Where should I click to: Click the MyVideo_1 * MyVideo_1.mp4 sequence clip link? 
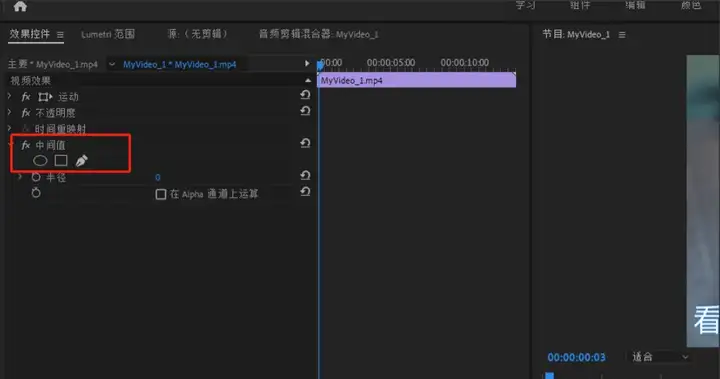pyautogui.click(x=180, y=64)
